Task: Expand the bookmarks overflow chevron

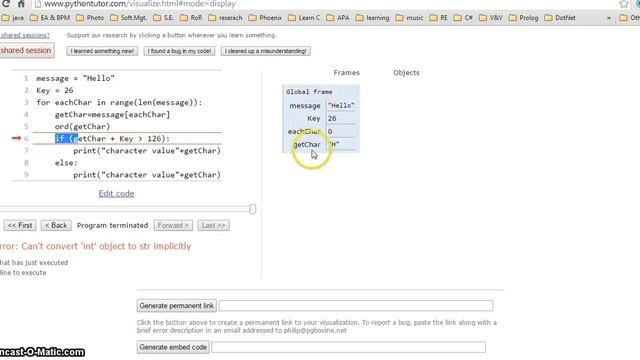Action: click(x=609, y=18)
